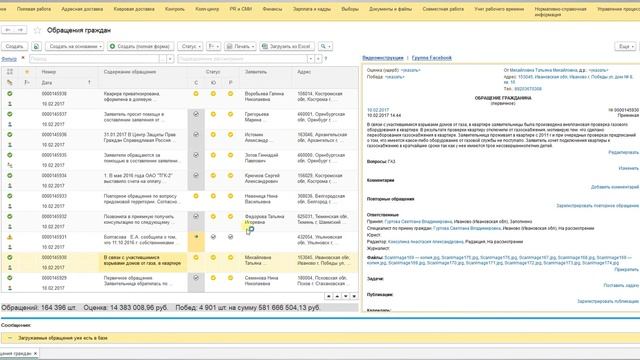Image resolution: width=640 pixels, height=360 pixels.
Task: Open the Еще menu
Action: pyautogui.click(x=625, y=47)
